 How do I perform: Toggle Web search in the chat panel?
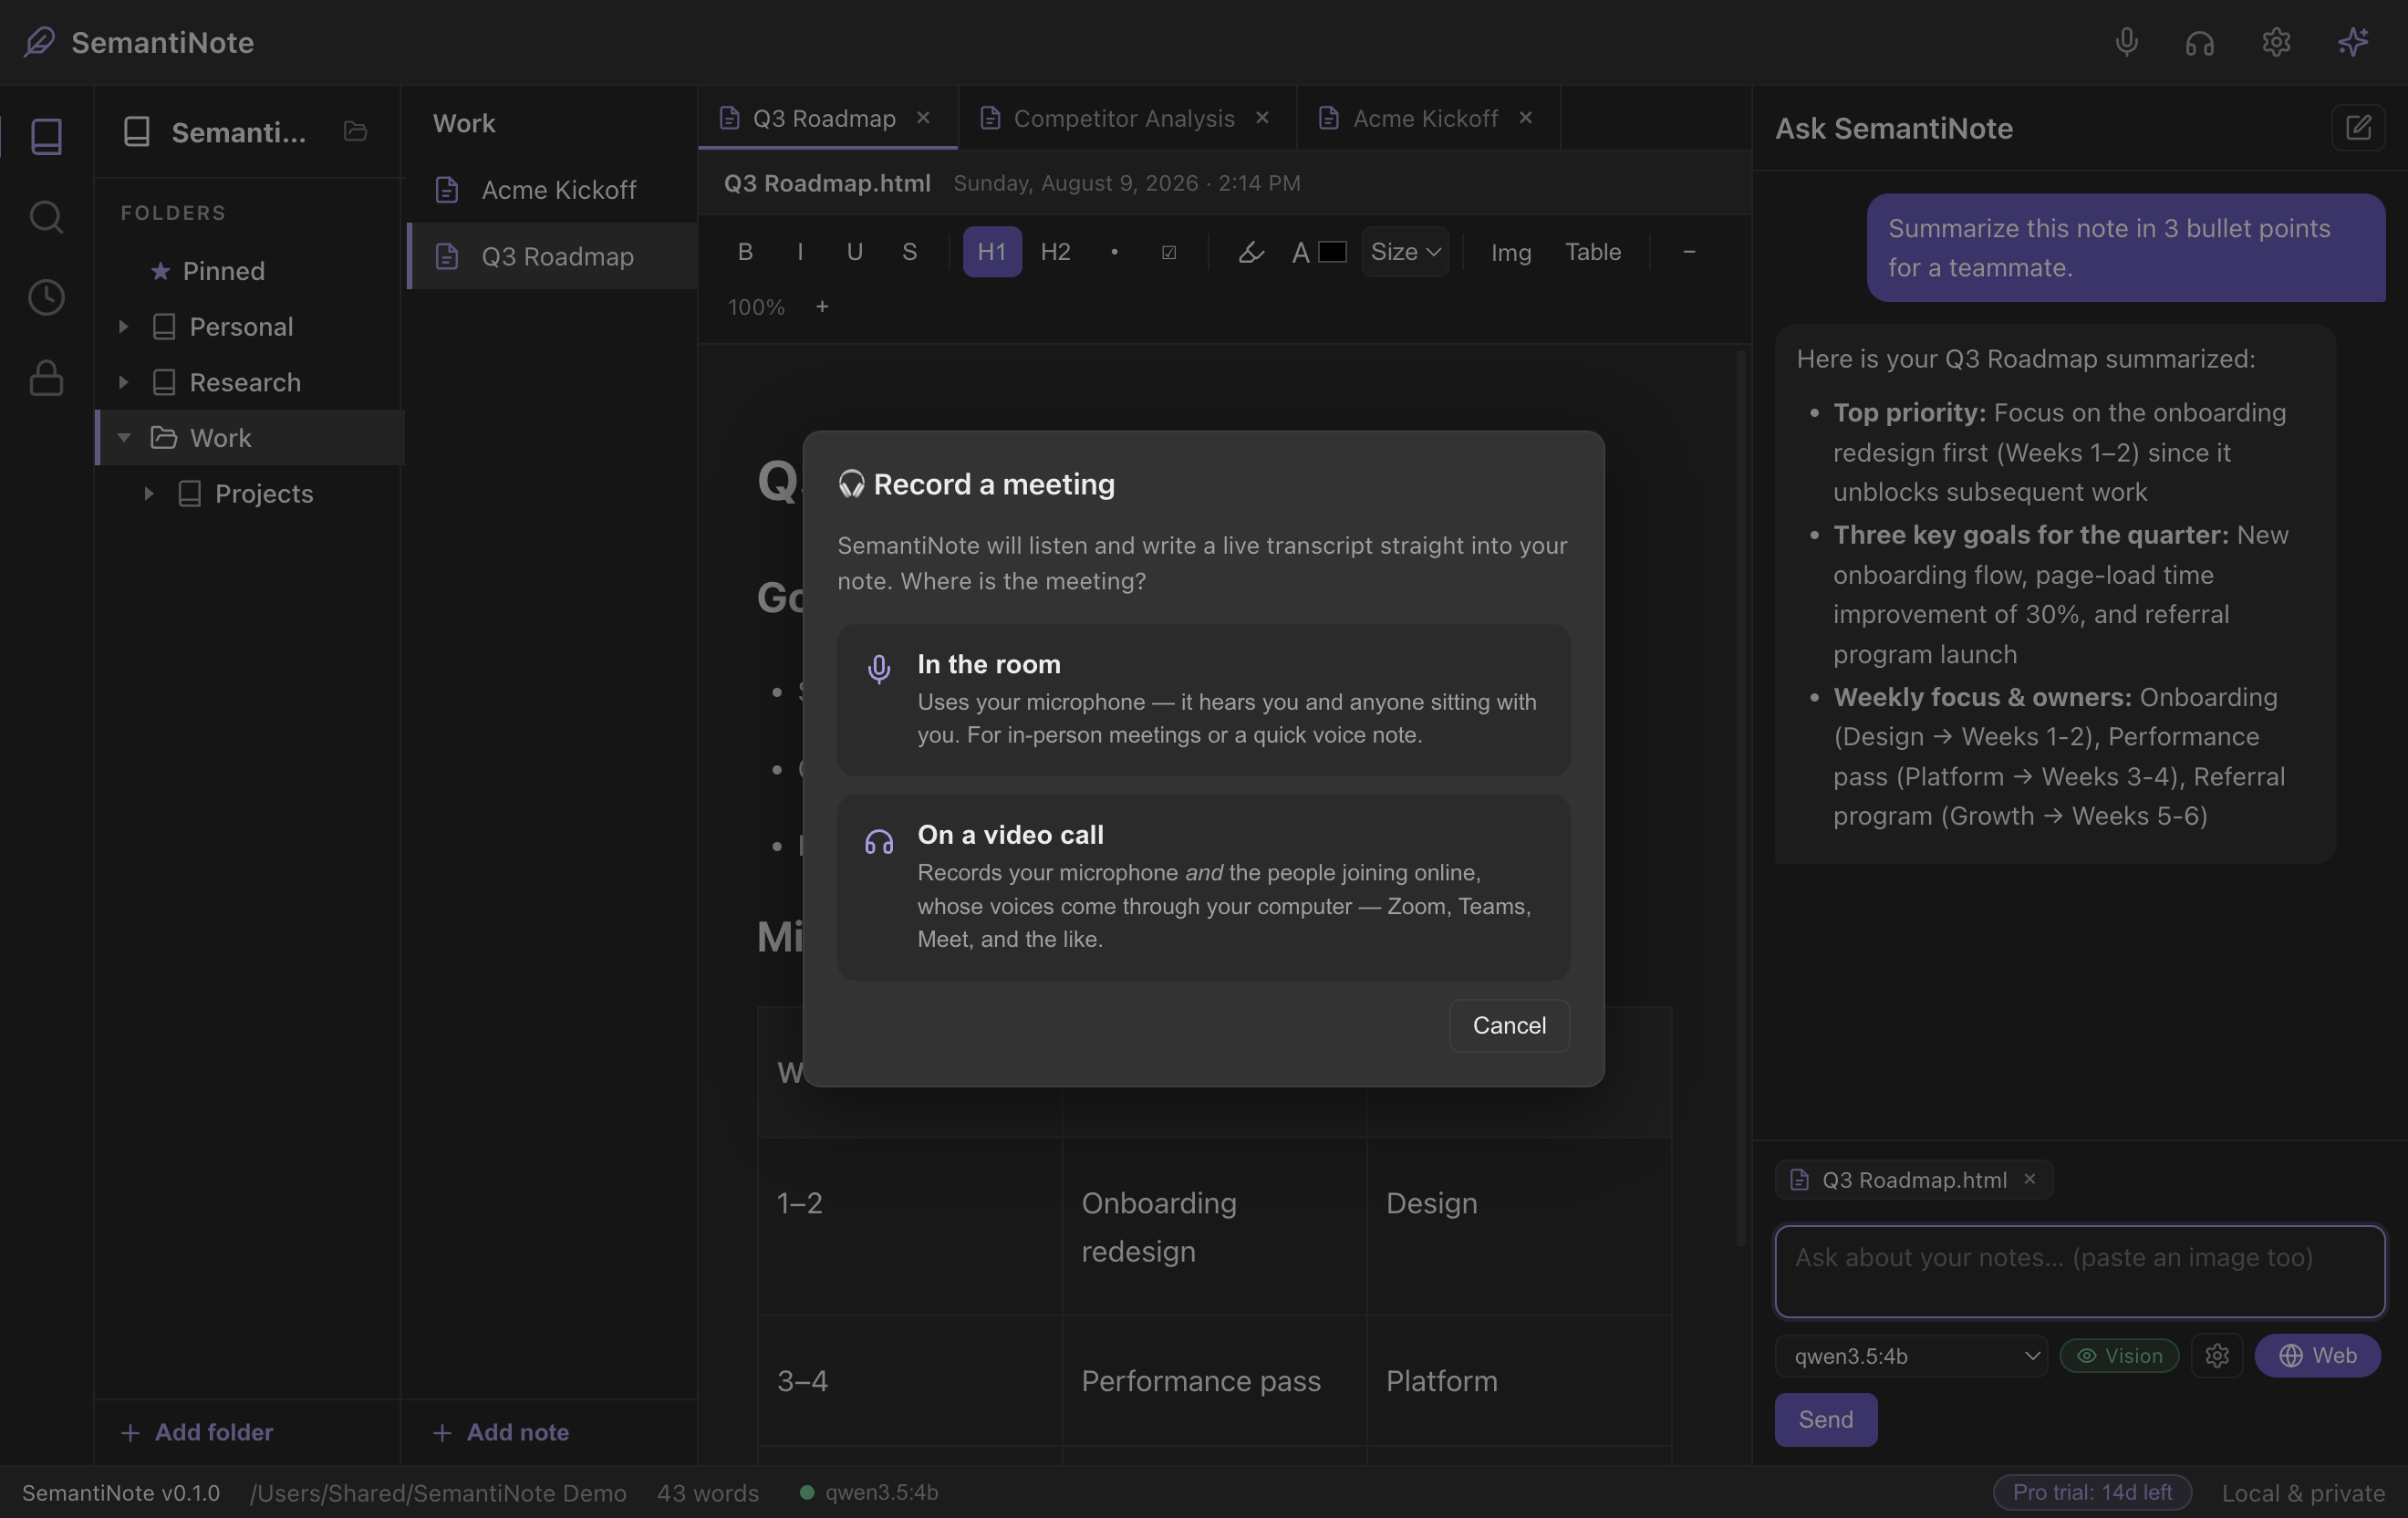click(2317, 1355)
